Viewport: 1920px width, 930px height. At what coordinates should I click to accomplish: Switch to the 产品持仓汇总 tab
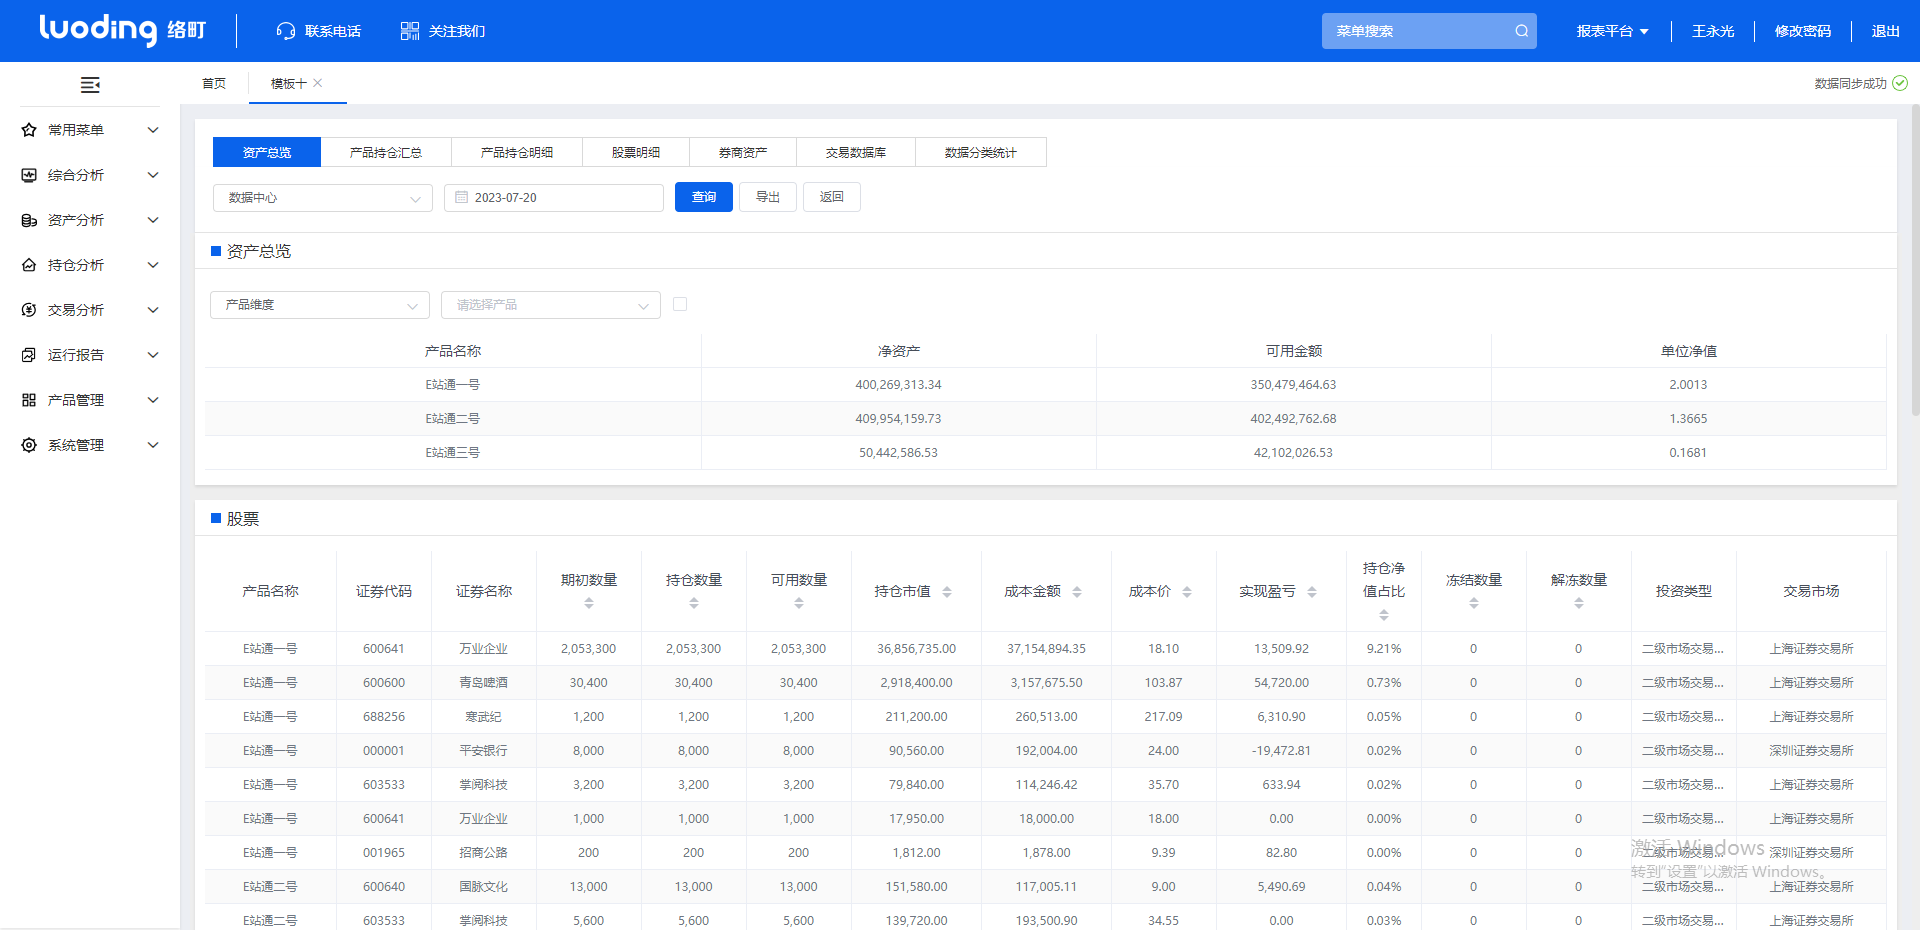click(x=386, y=152)
